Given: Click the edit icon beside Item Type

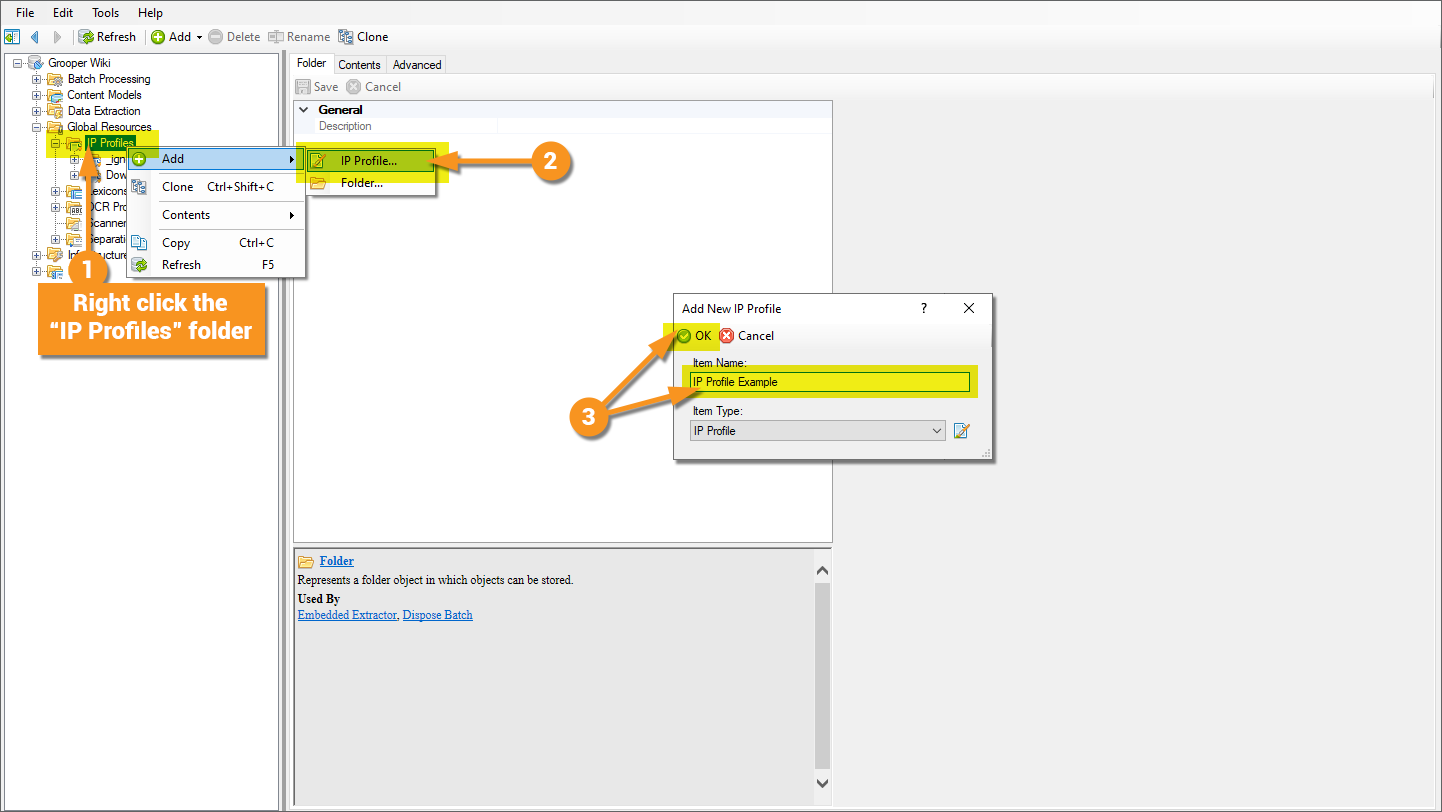Looking at the screenshot, I should 962,431.
